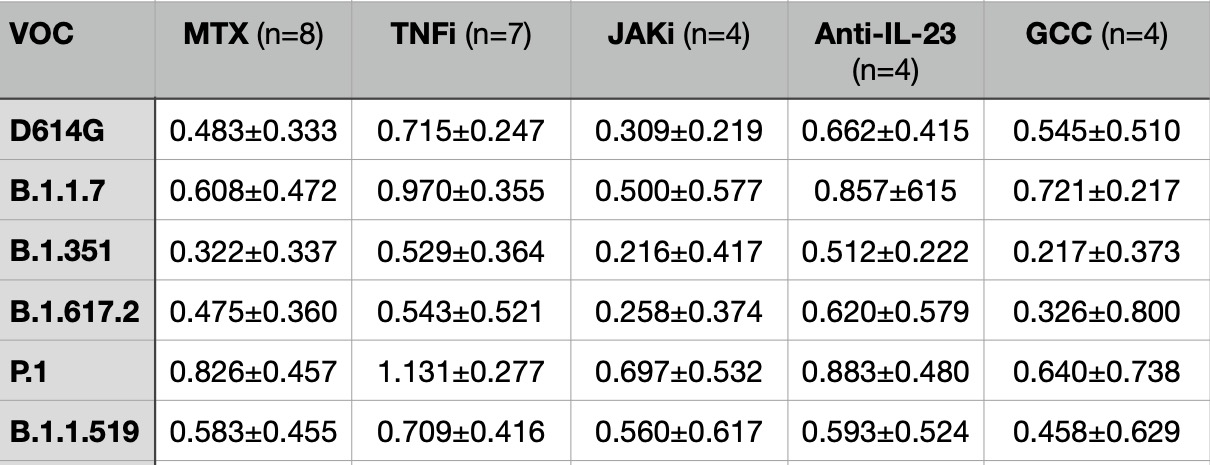Click the cell showing 0.216±0.417
Screen dimensions: 1210x465
pos(678,251)
